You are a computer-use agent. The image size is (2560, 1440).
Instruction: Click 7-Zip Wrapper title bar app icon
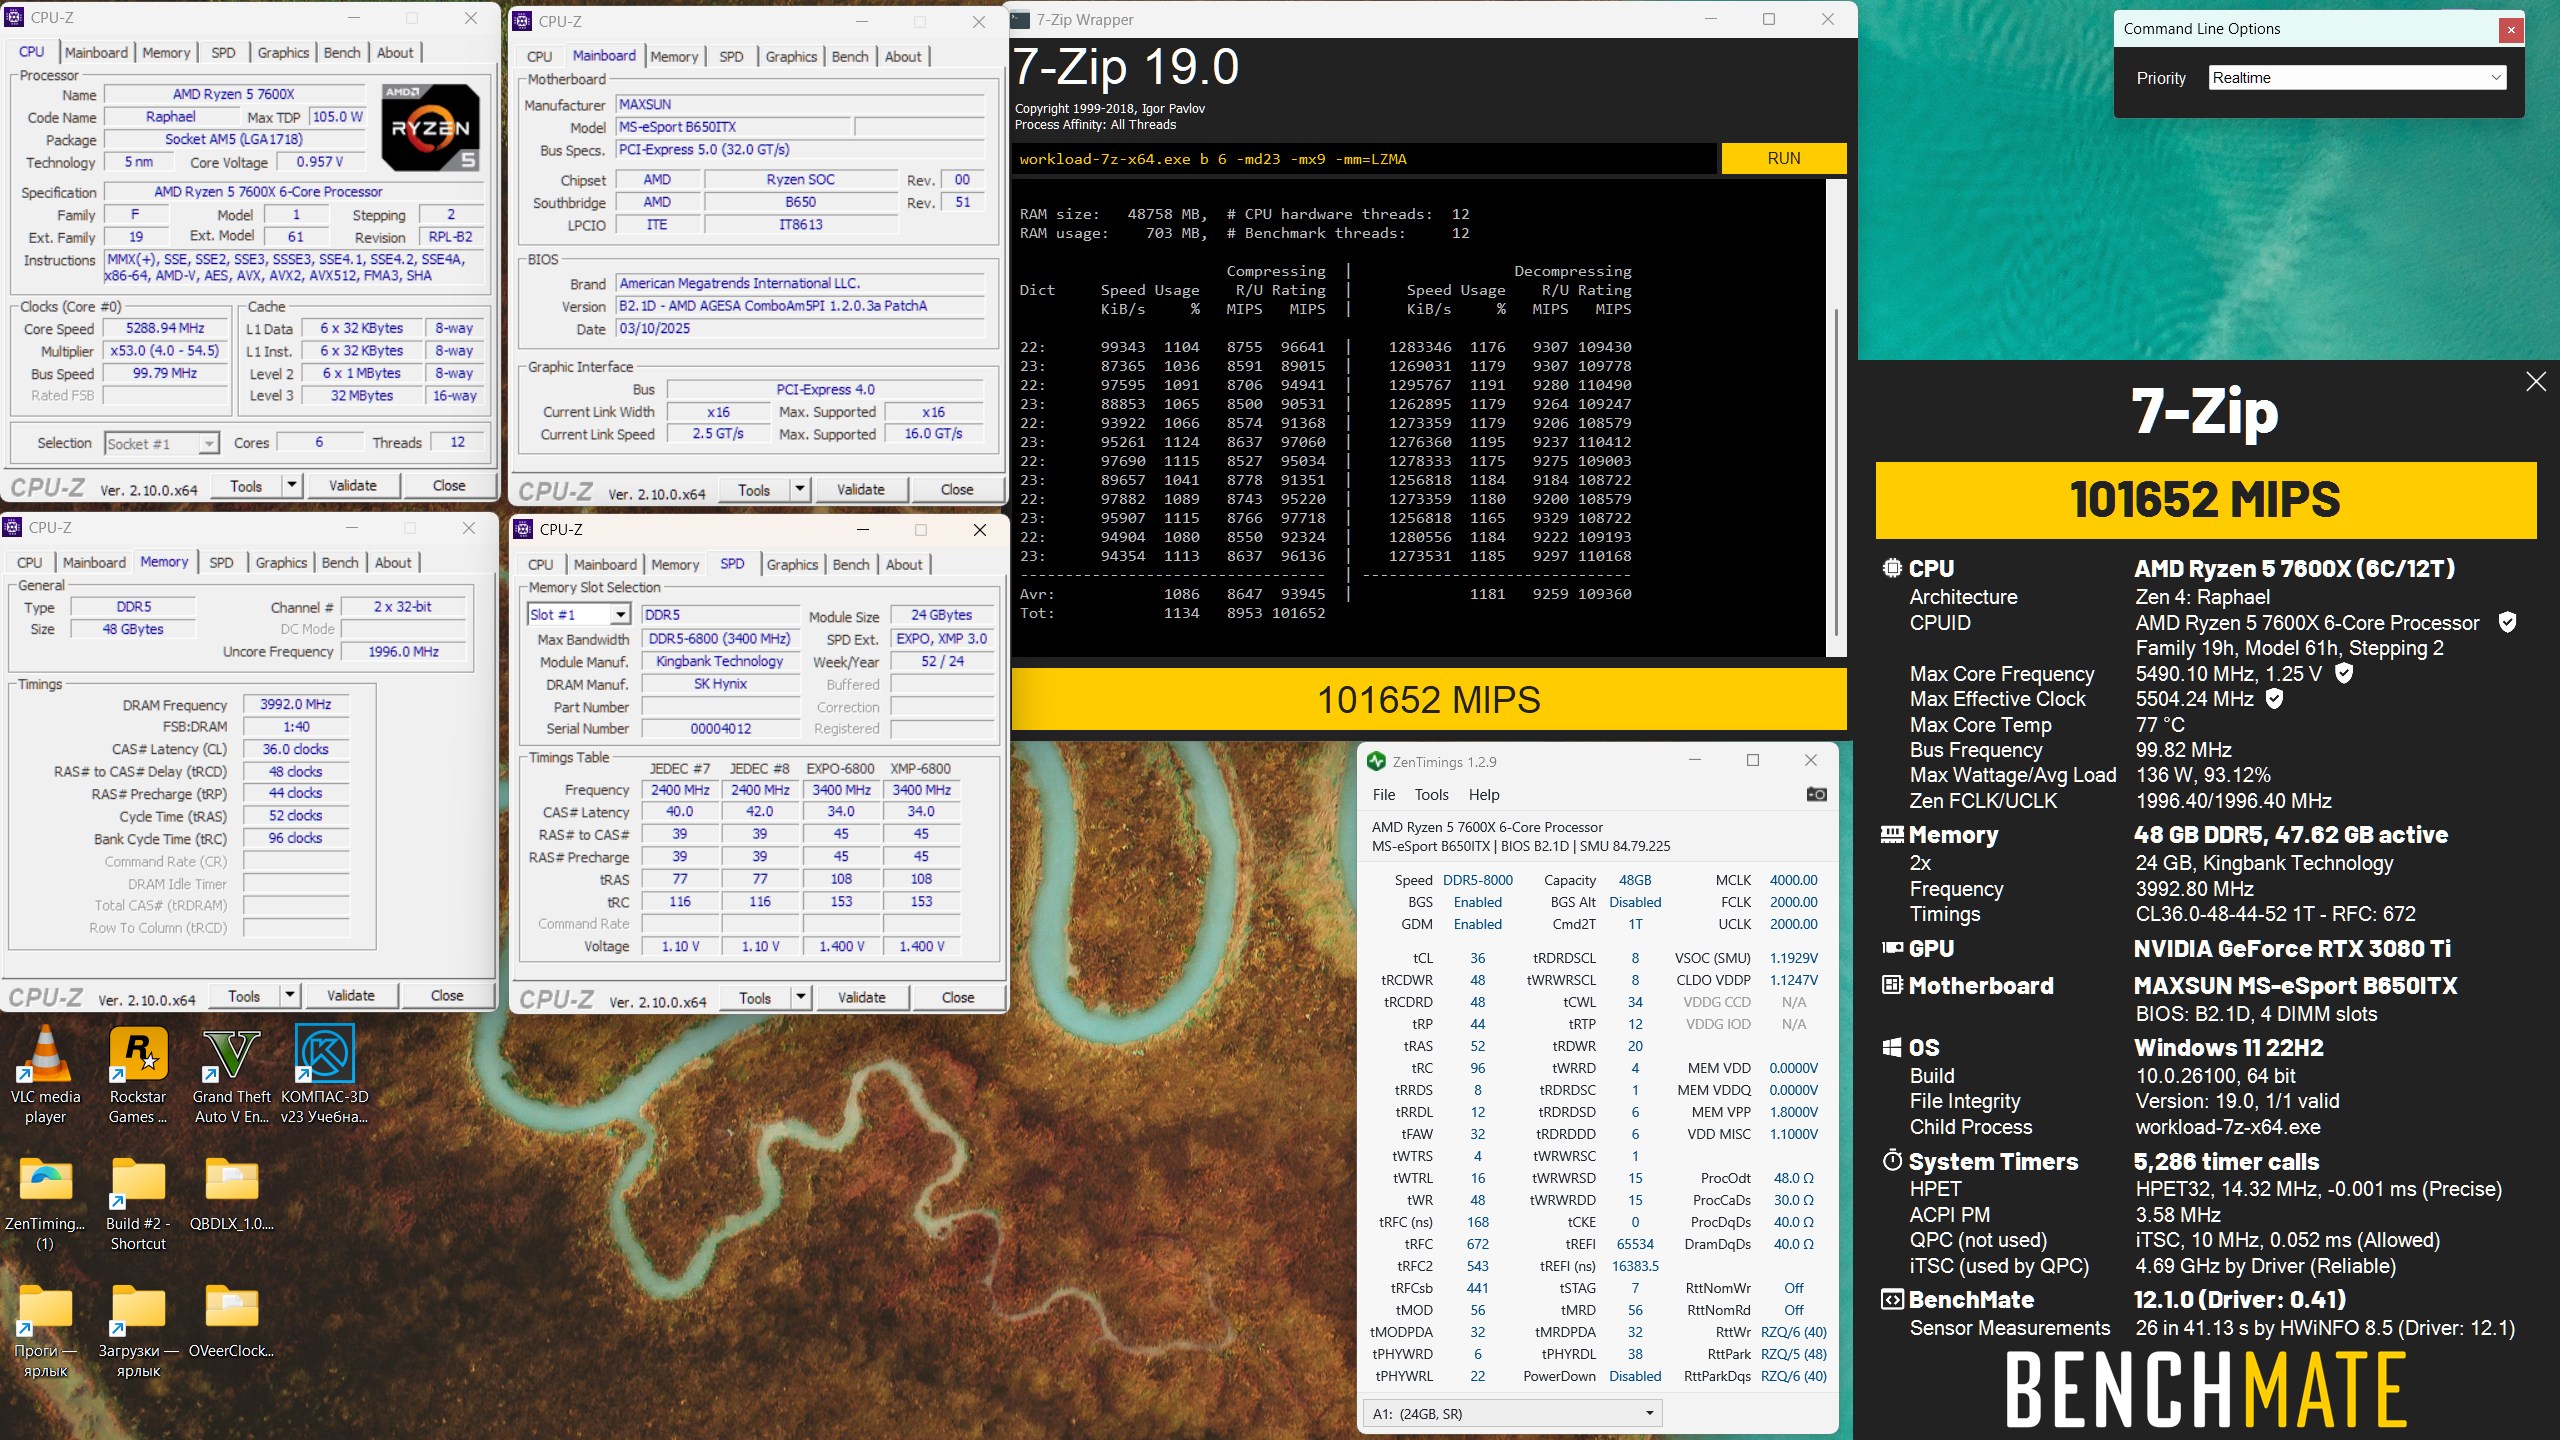[1020, 19]
